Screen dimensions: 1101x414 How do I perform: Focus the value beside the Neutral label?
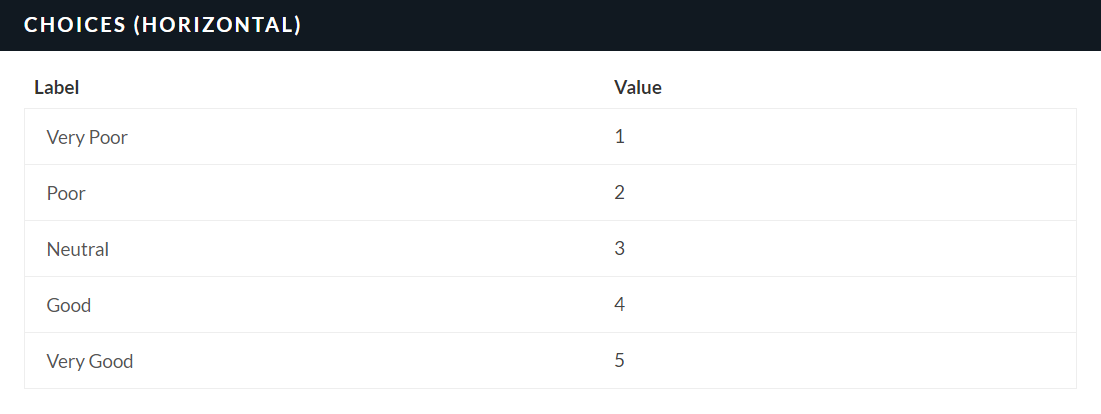pos(620,249)
